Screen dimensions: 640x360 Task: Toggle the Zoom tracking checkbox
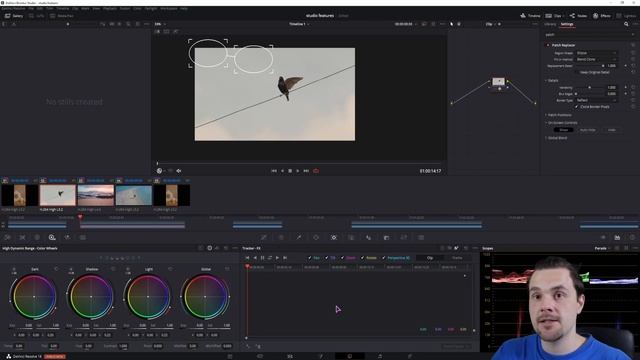342,258
